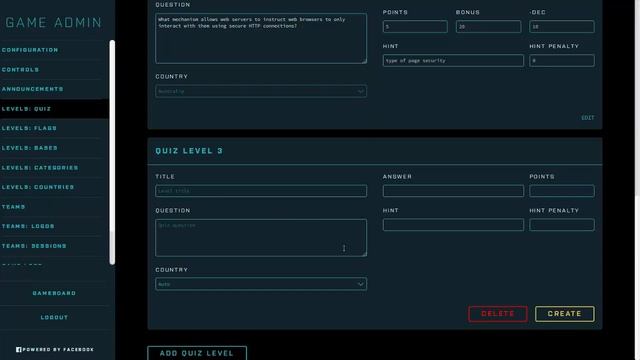Viewport: 640px width, 360px height.
Task: Click the resize grip of Quiz Level 3 question box
Action: [364, 254]
